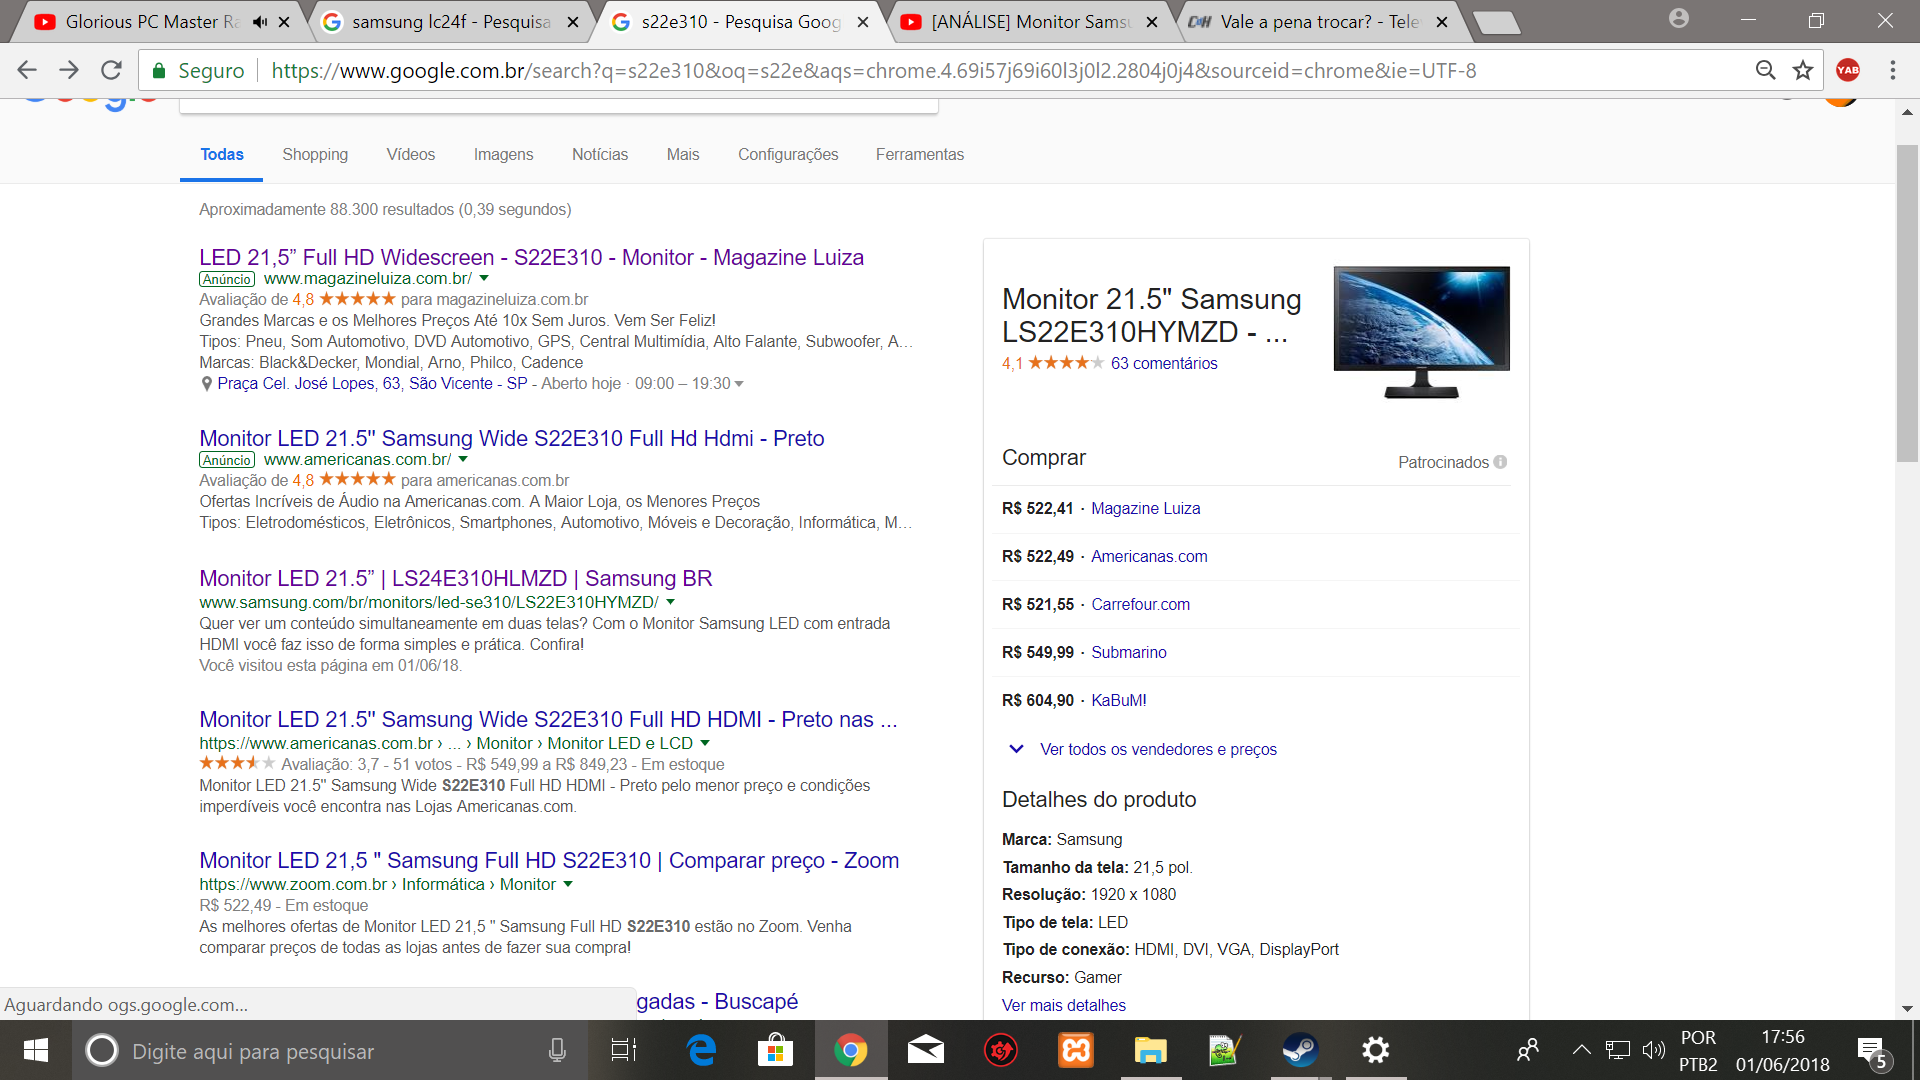Select the Todas search tab
The image size is (1920, 1080).
click(222, 154)
